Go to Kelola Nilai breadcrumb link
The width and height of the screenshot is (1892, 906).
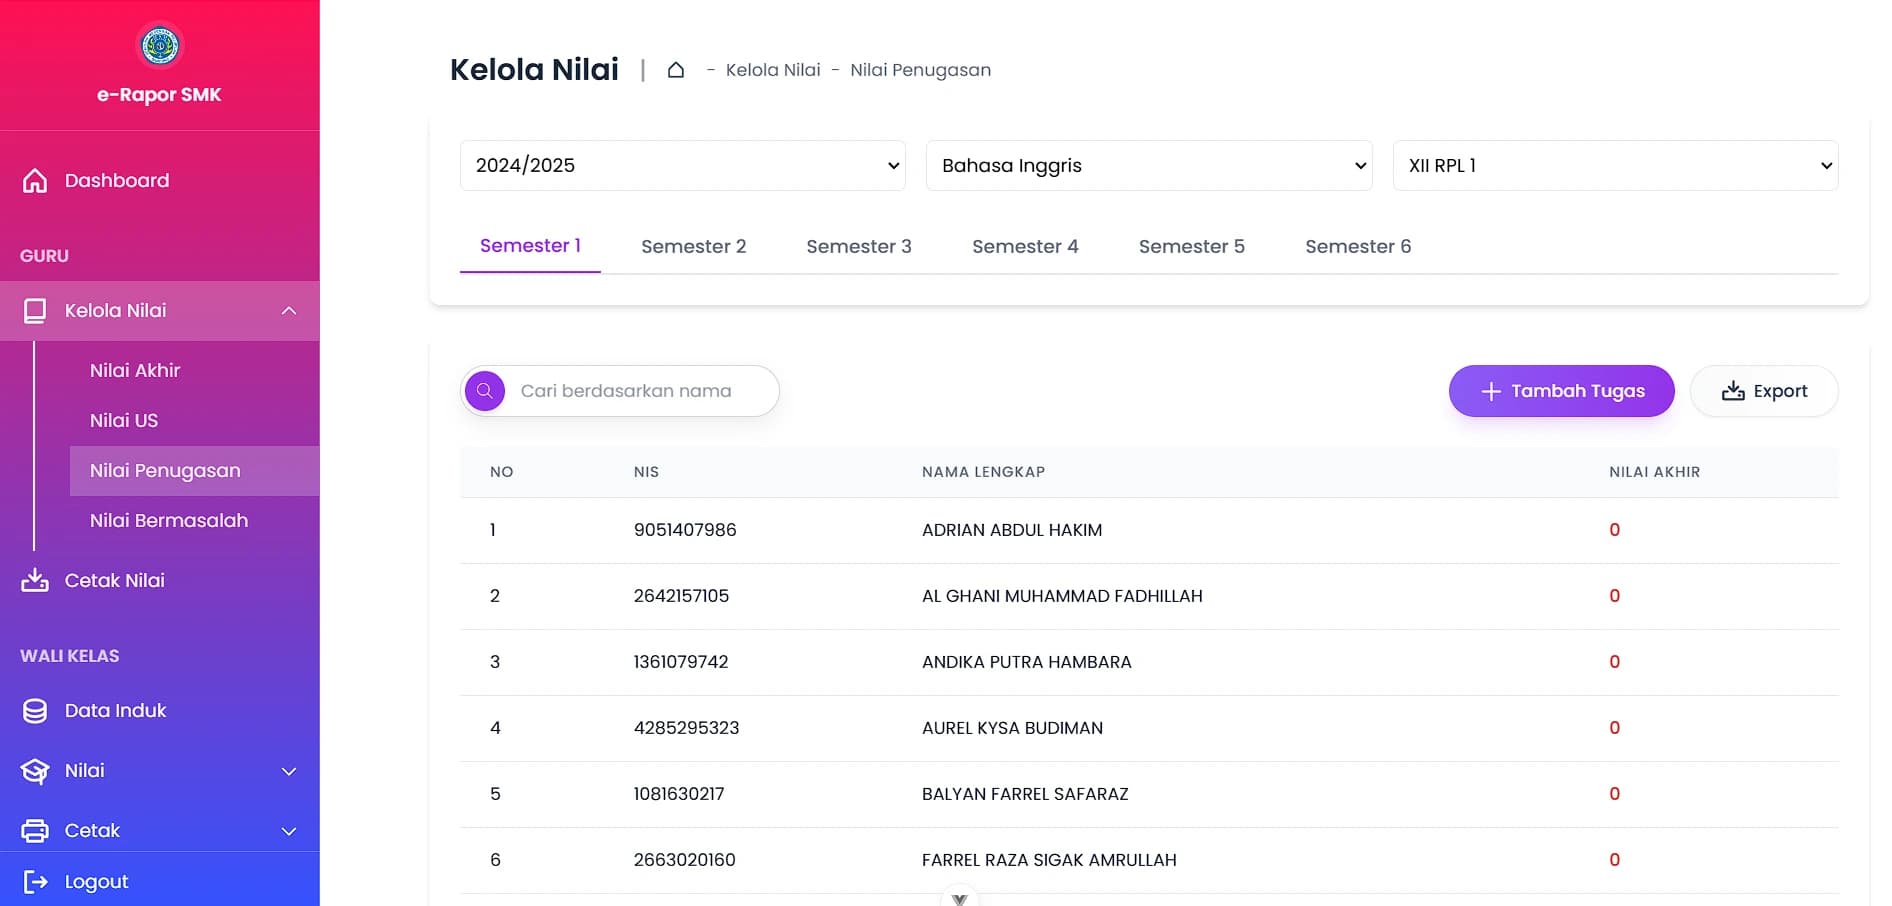[772, 70]
